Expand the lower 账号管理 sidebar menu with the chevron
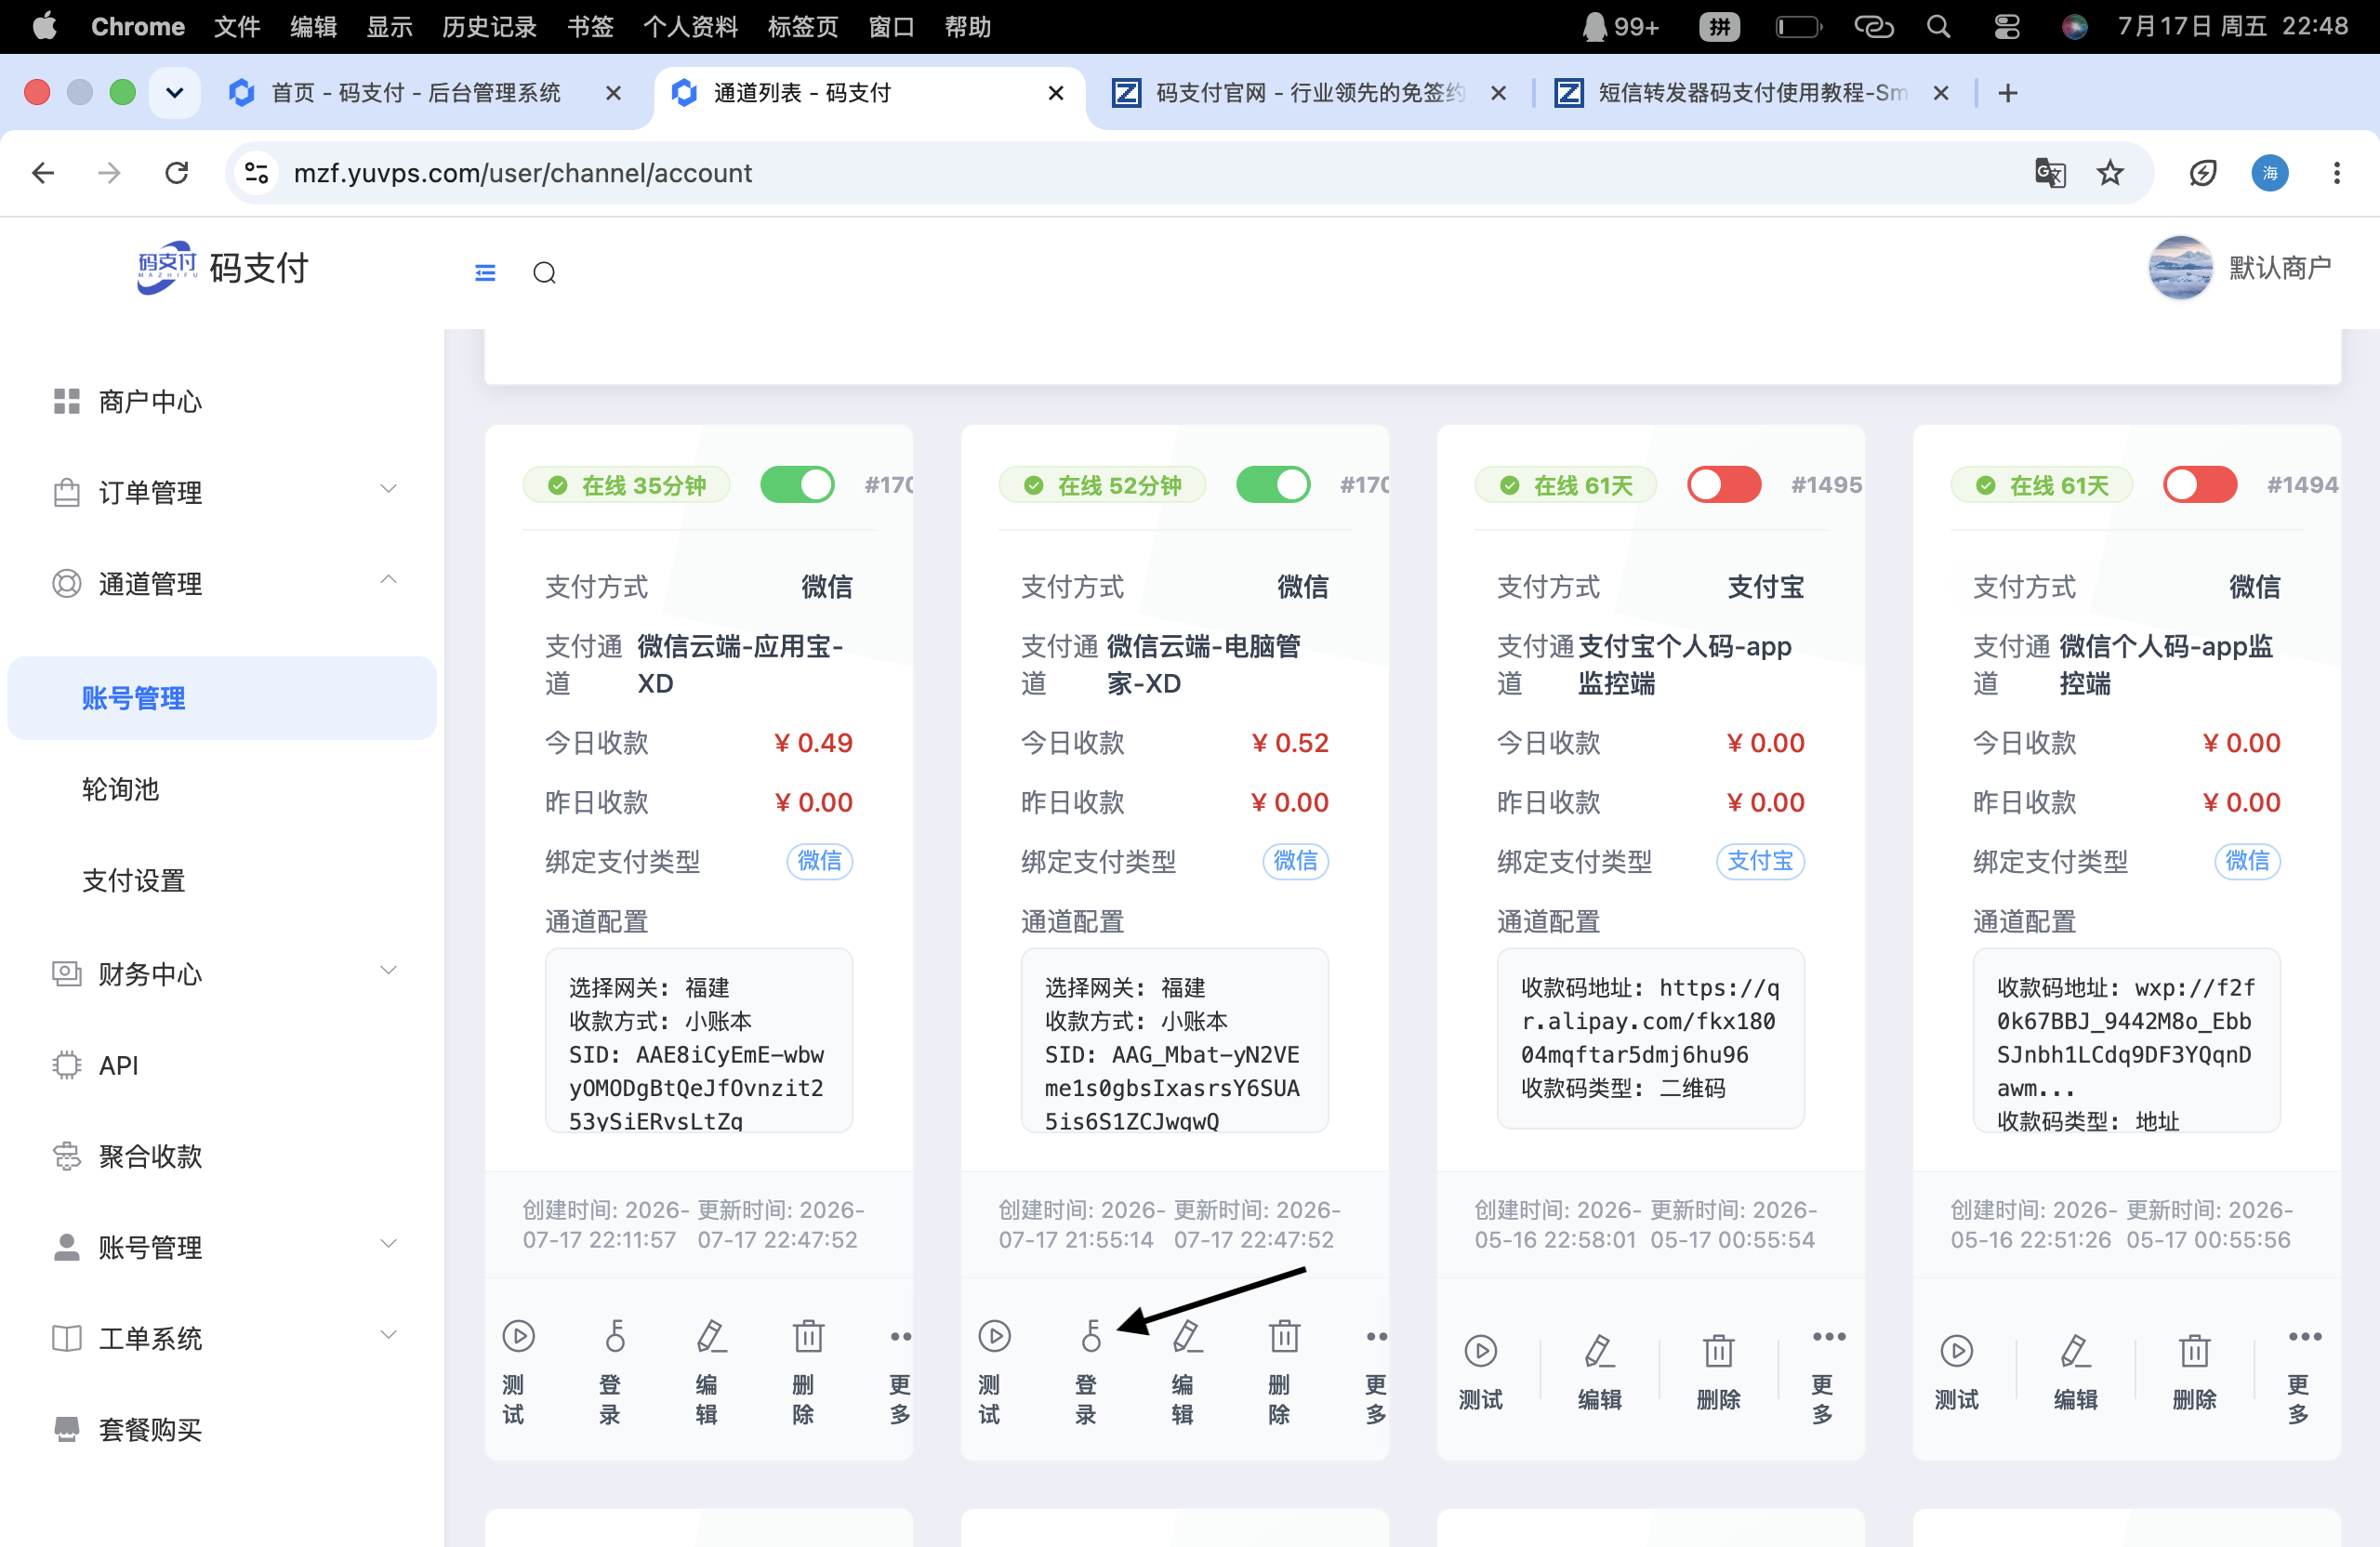The height and width of the screenshot is (1547, 2380). pyautogui.click(x=388, y=1243)
